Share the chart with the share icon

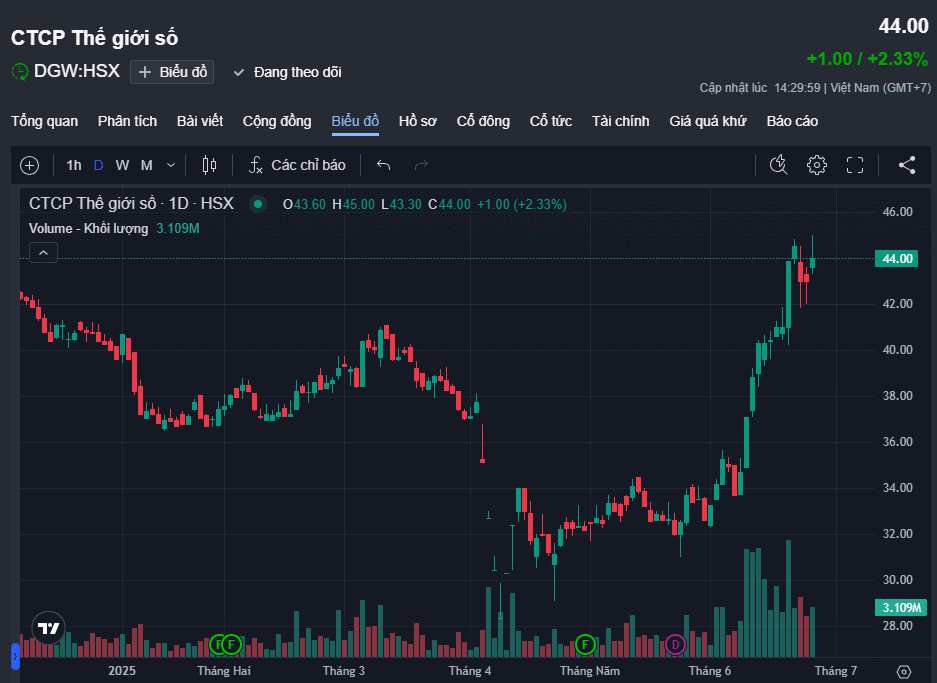click(907, 165)
